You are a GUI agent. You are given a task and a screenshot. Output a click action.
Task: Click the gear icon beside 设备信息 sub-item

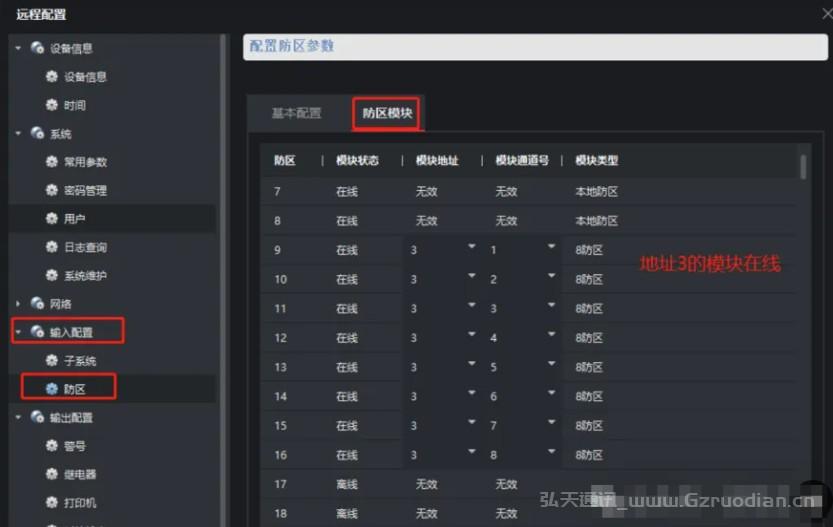tap(52, 76)
